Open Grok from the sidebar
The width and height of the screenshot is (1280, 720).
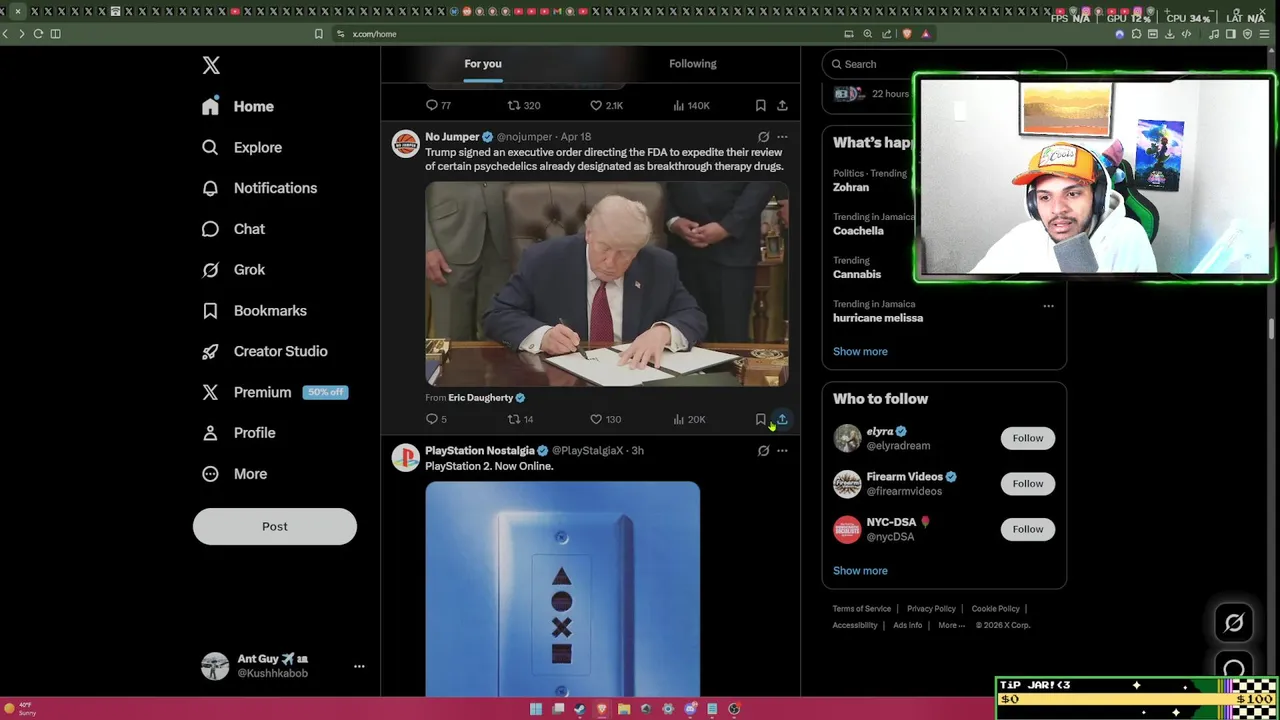233,270
